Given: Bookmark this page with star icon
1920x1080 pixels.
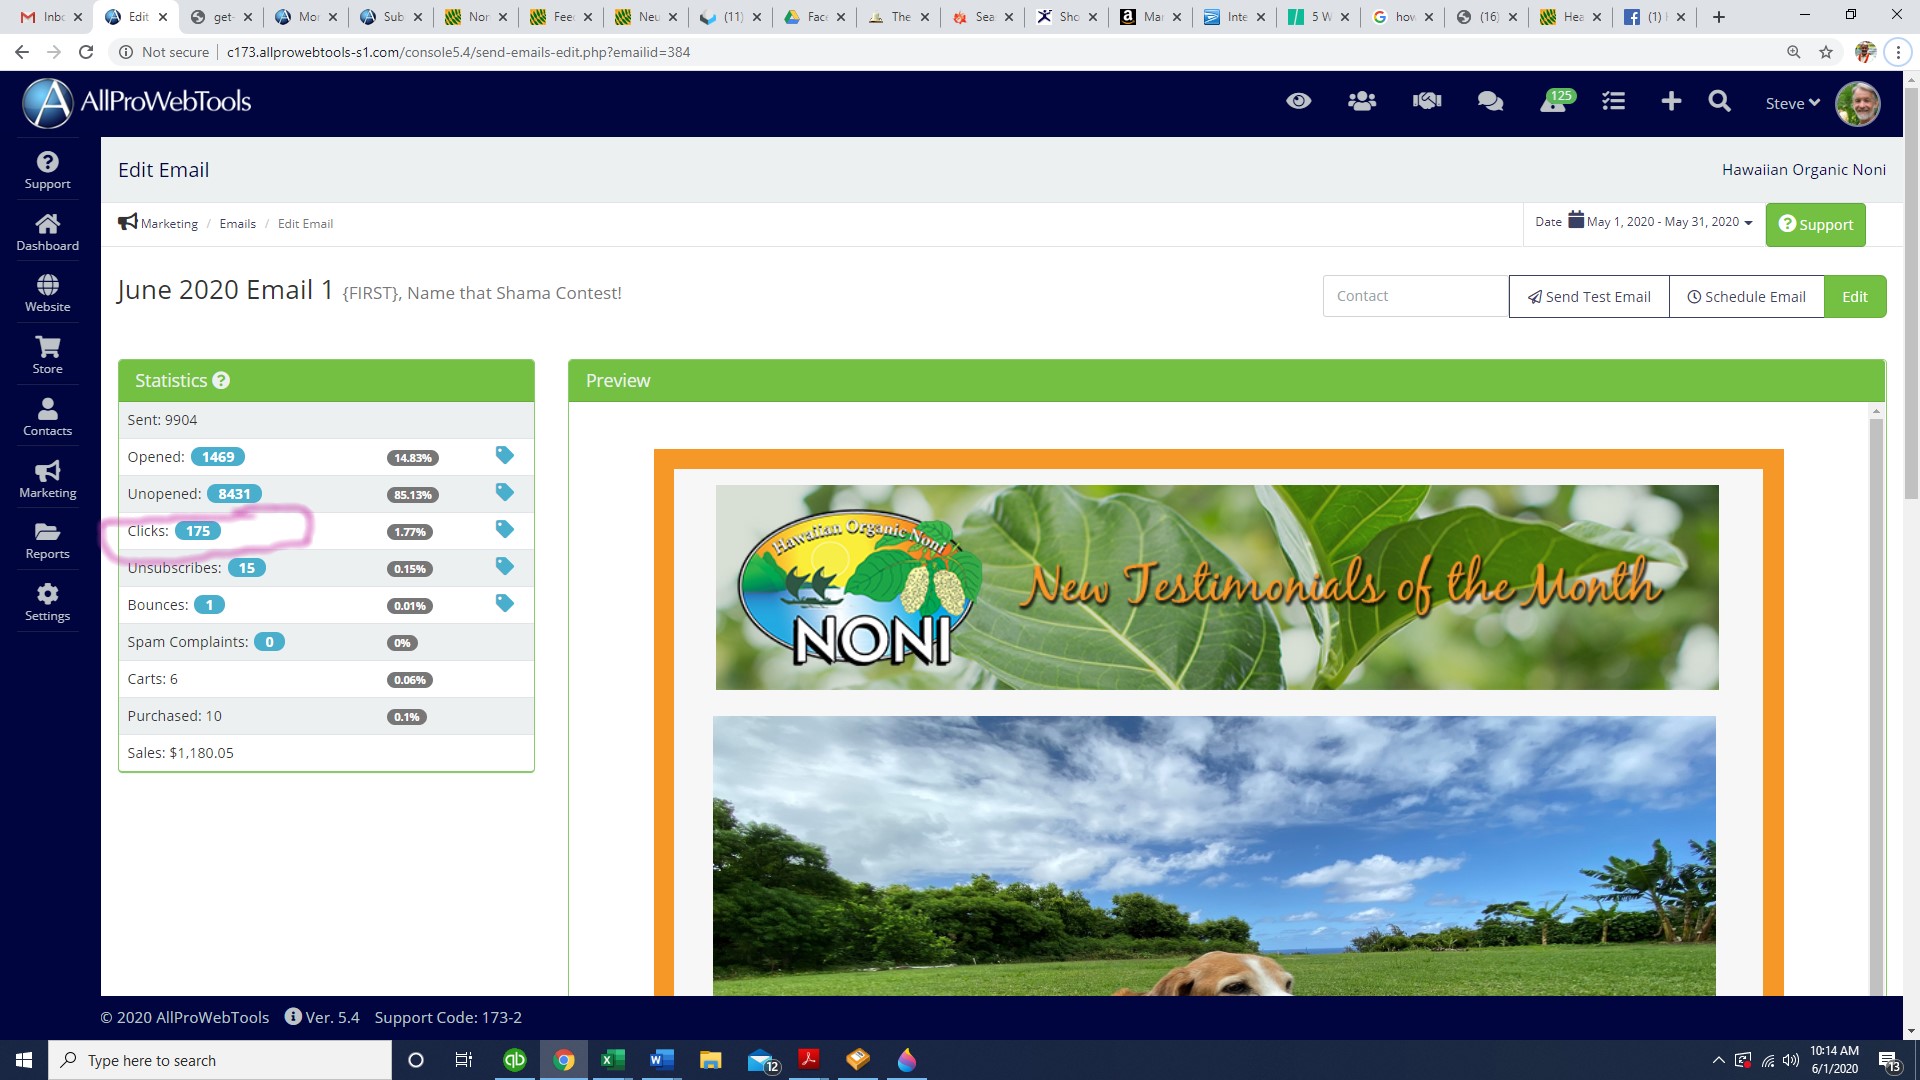Looking at the screenshot, I should 1826,52.
